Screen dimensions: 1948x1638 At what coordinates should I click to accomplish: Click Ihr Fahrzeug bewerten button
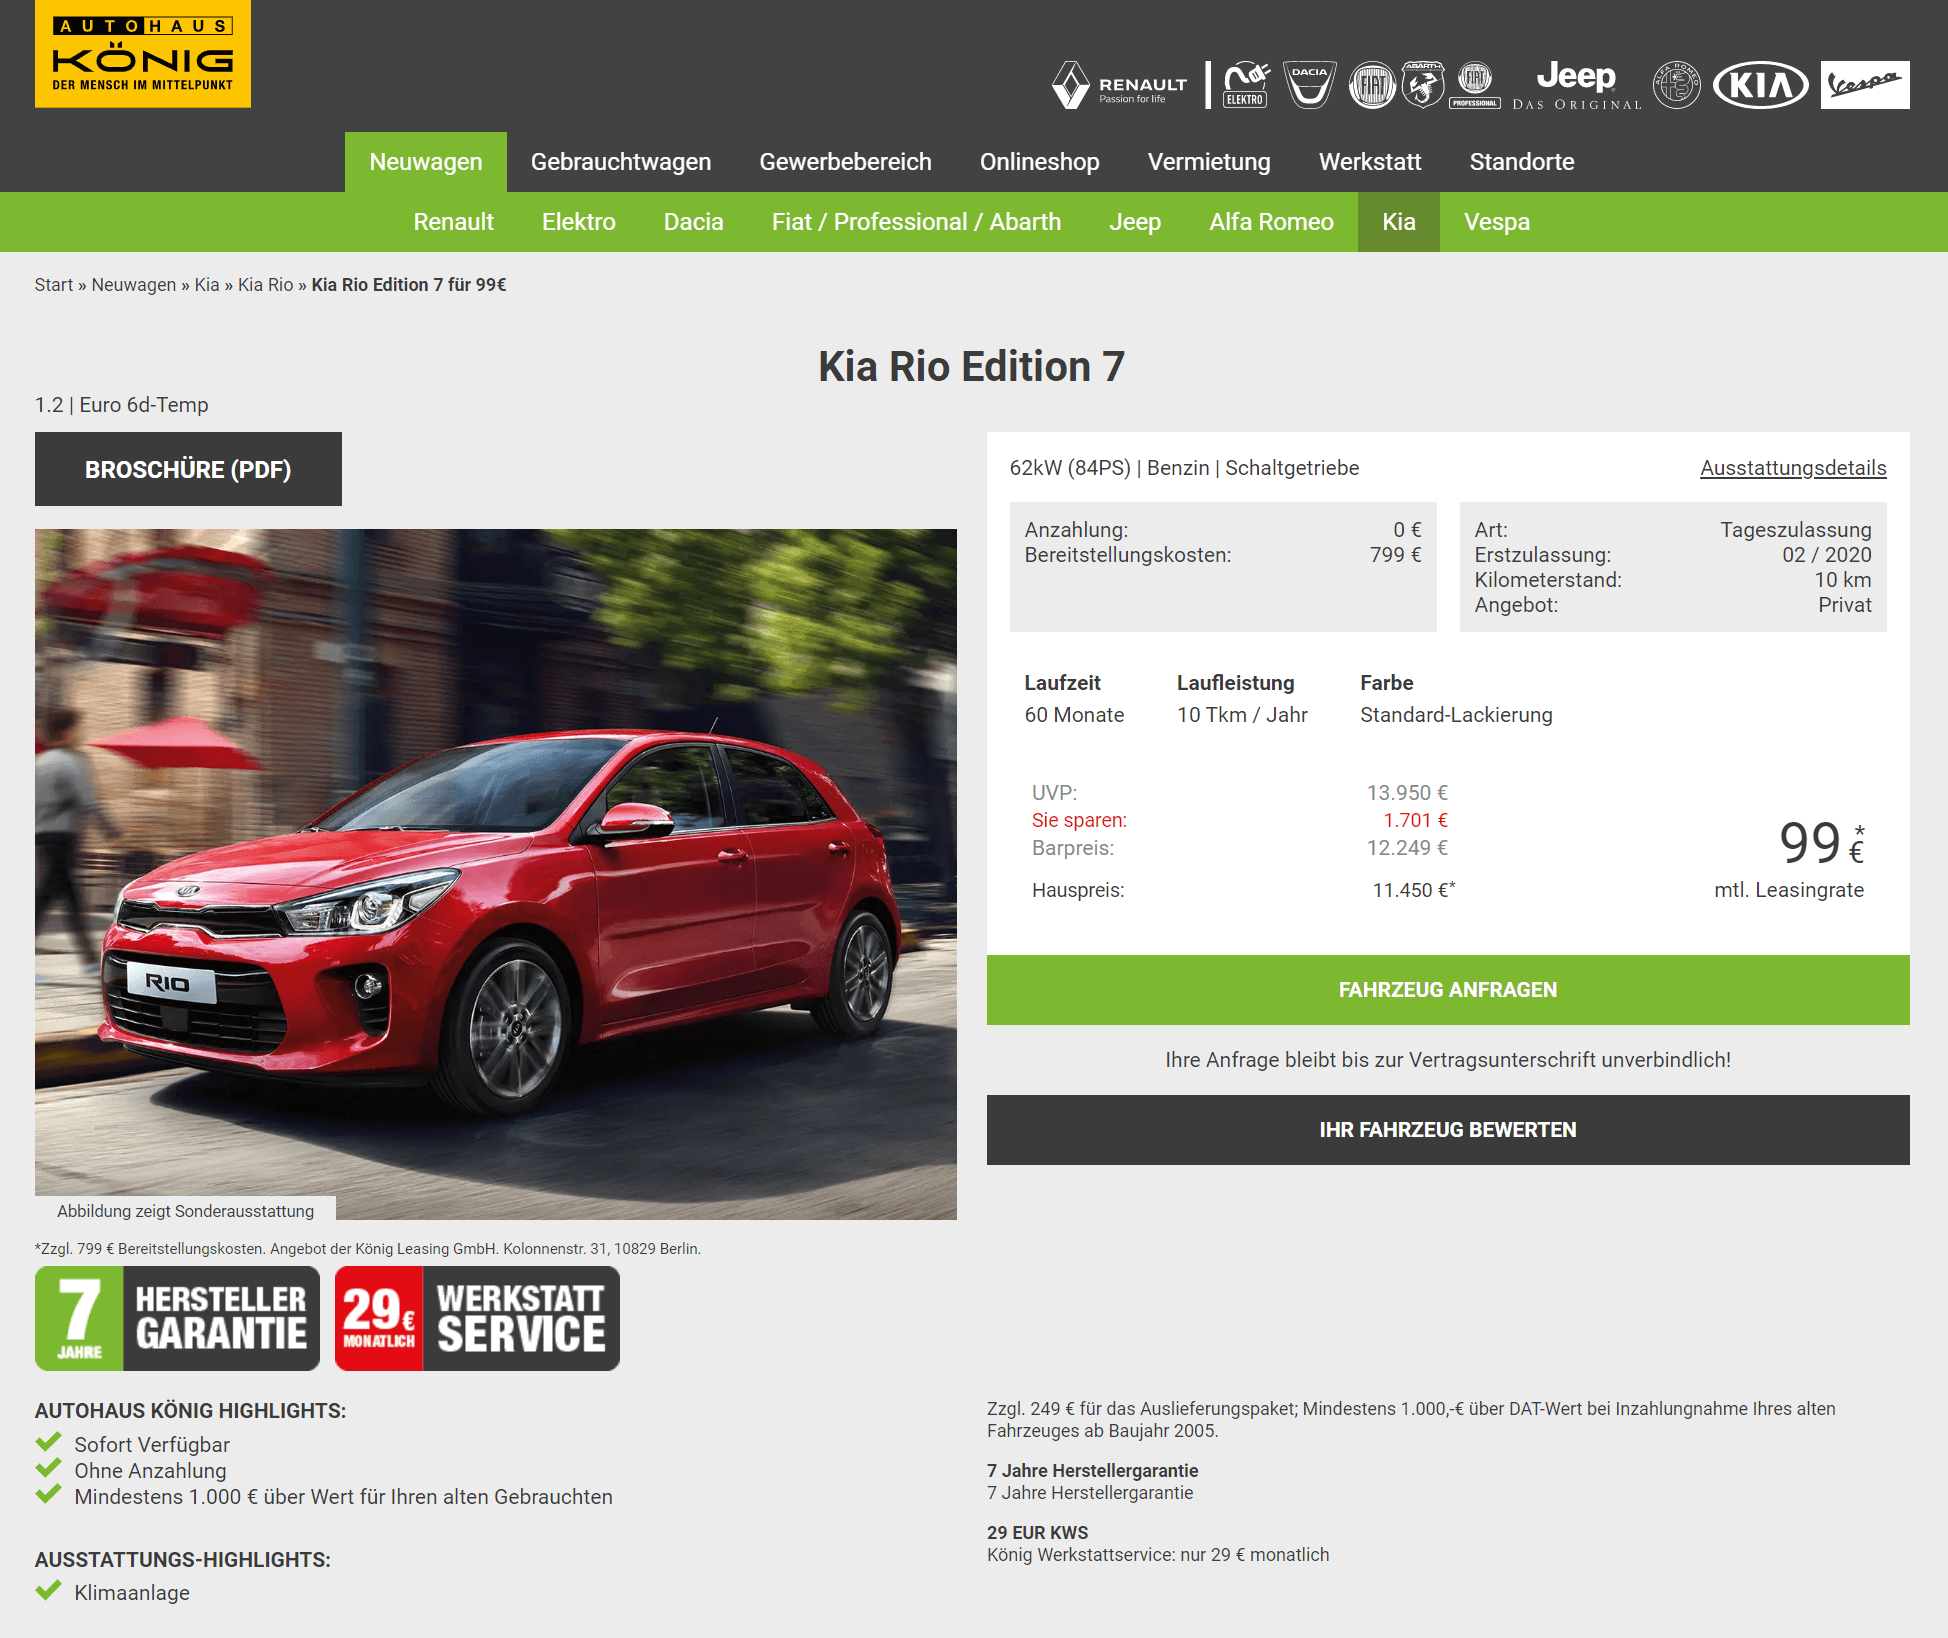coord(1448,1130)
